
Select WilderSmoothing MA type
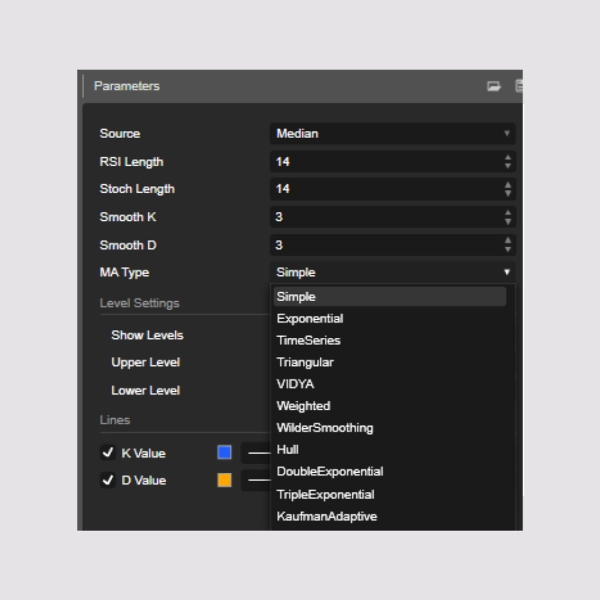click(324, 428)
